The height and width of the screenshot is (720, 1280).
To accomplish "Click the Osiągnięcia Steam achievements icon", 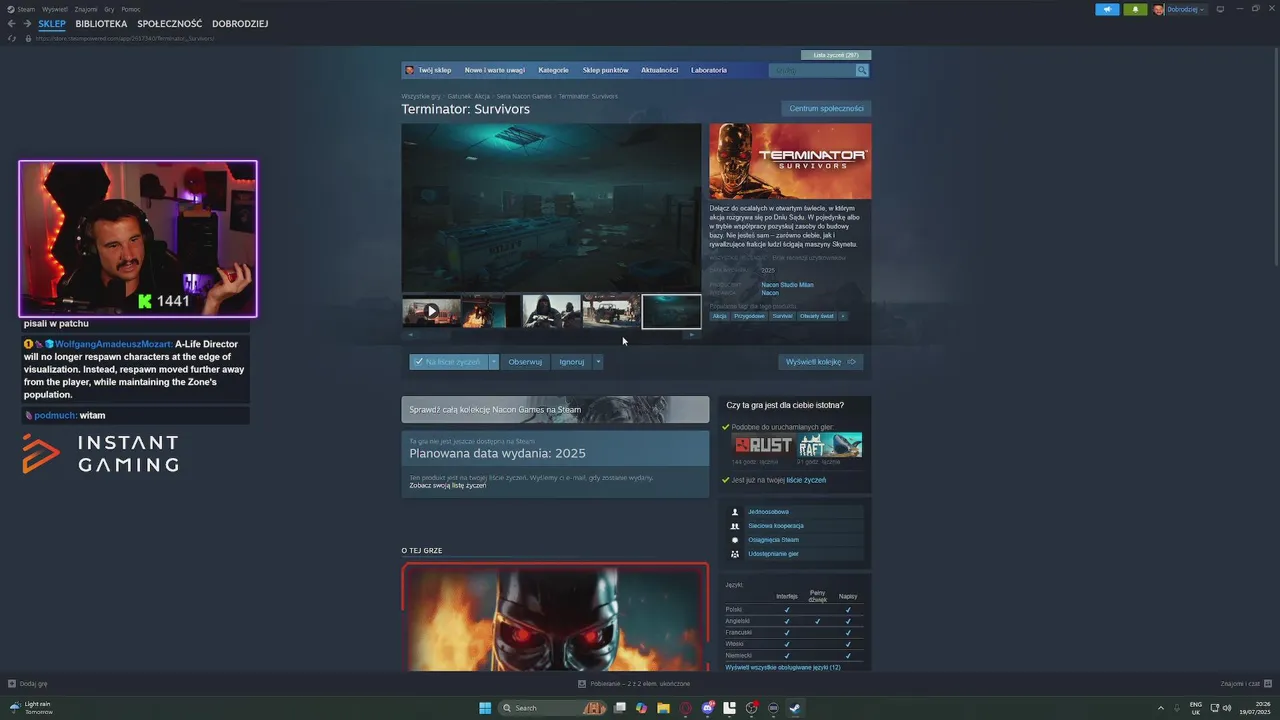I will (735, 540).
